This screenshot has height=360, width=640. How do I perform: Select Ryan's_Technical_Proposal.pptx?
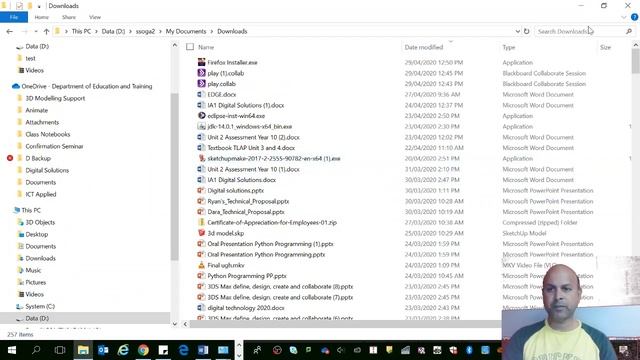point(248,201)
